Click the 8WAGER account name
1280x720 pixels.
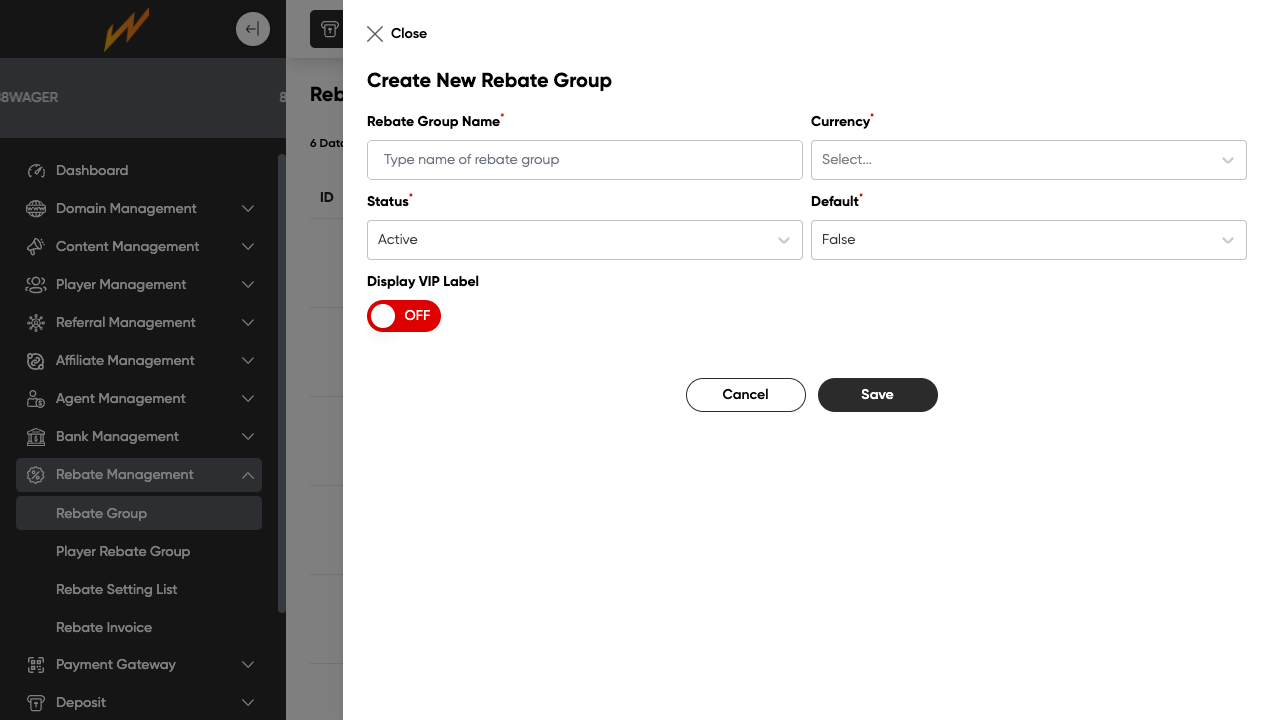29,98
